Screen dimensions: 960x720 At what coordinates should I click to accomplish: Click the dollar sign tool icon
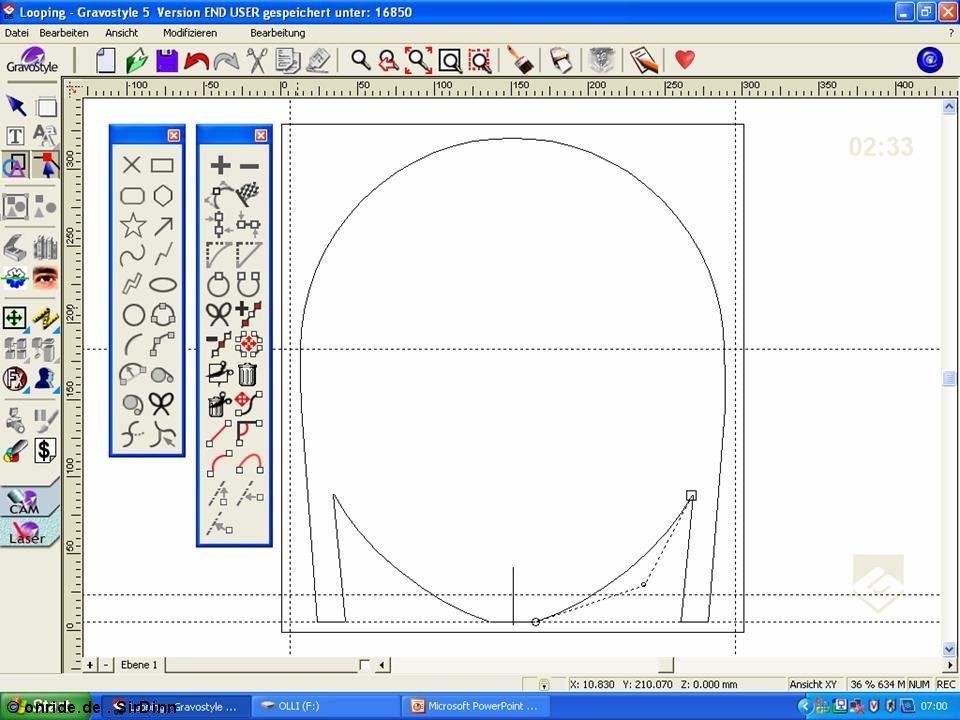click(45, 451)
